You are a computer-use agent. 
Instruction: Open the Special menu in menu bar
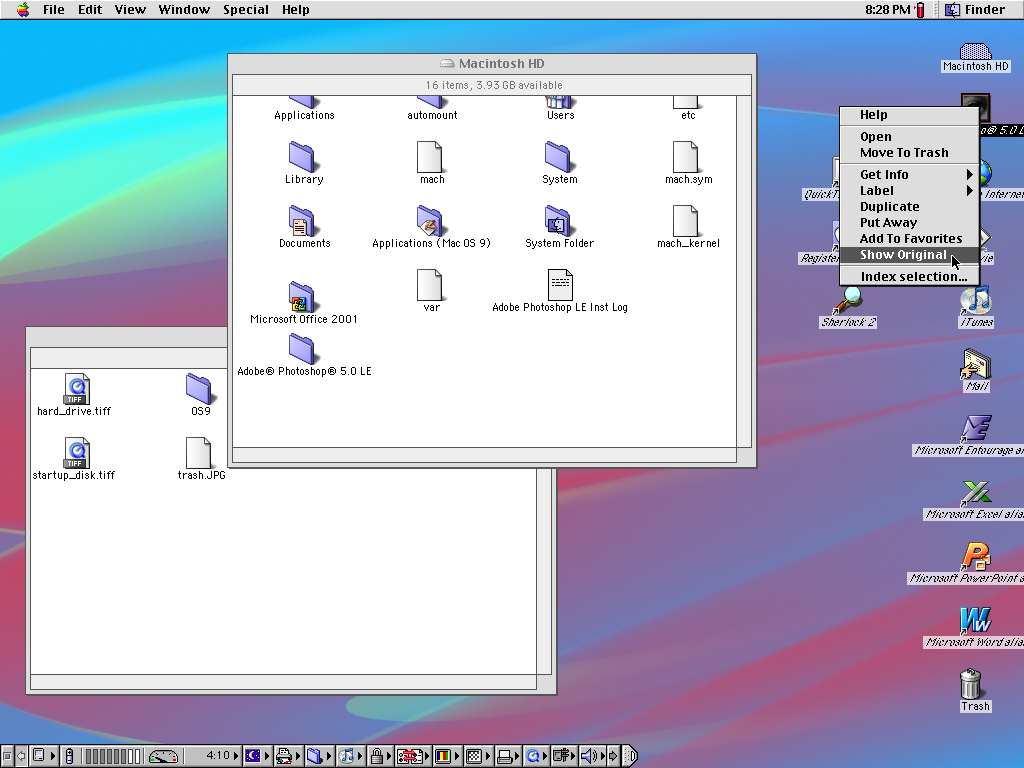245,10
